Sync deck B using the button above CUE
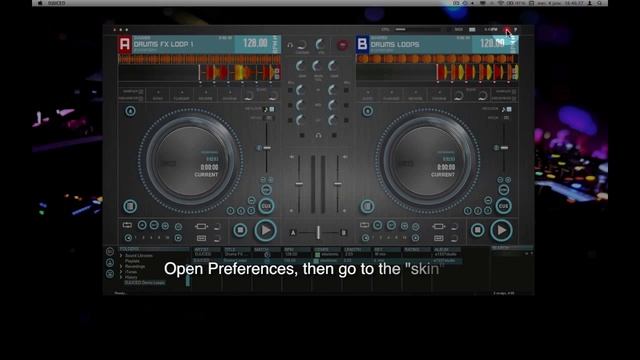Screen dimensions: 640x360 [x=504, y=190]
